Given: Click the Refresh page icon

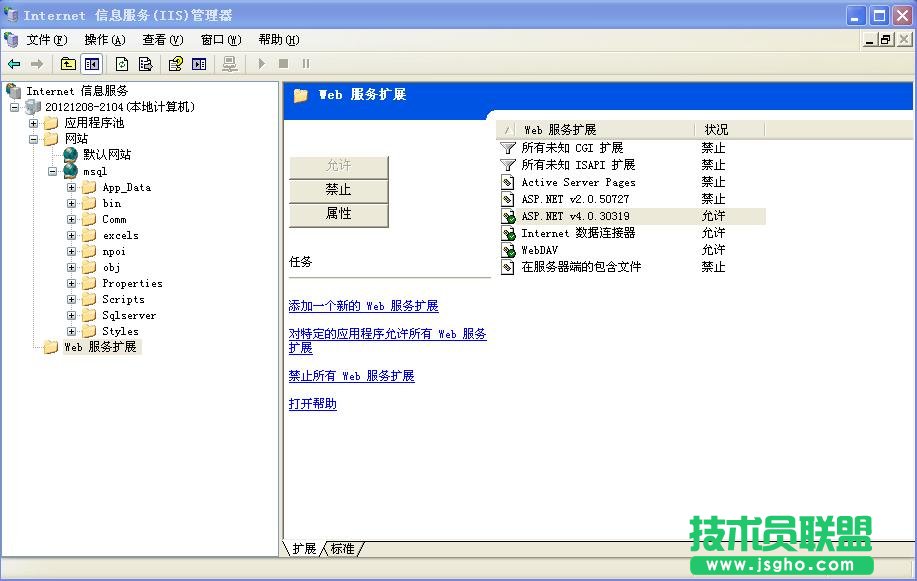Looking at the screenshot, I should point(120,63).
